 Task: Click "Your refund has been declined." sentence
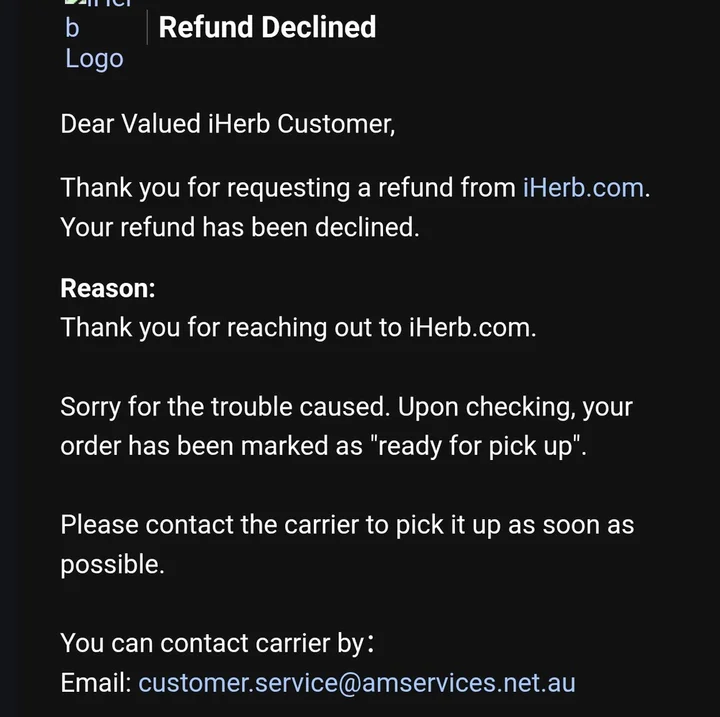pos(240,227)
